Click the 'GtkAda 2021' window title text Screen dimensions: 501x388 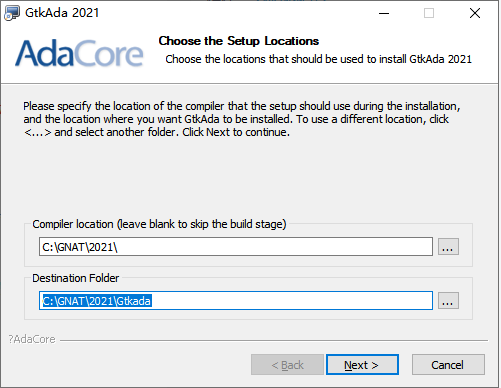click(x=62, y=13)
